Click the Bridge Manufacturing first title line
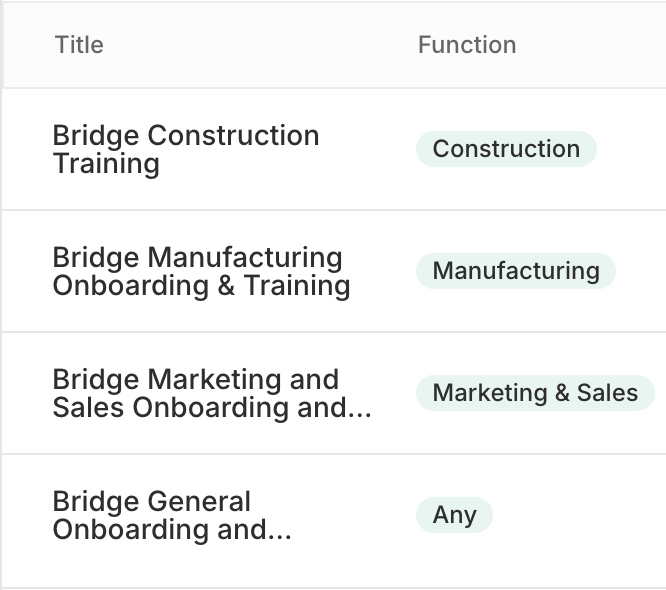This screenshot has width=666, height=590. click(x=197, y=258)
